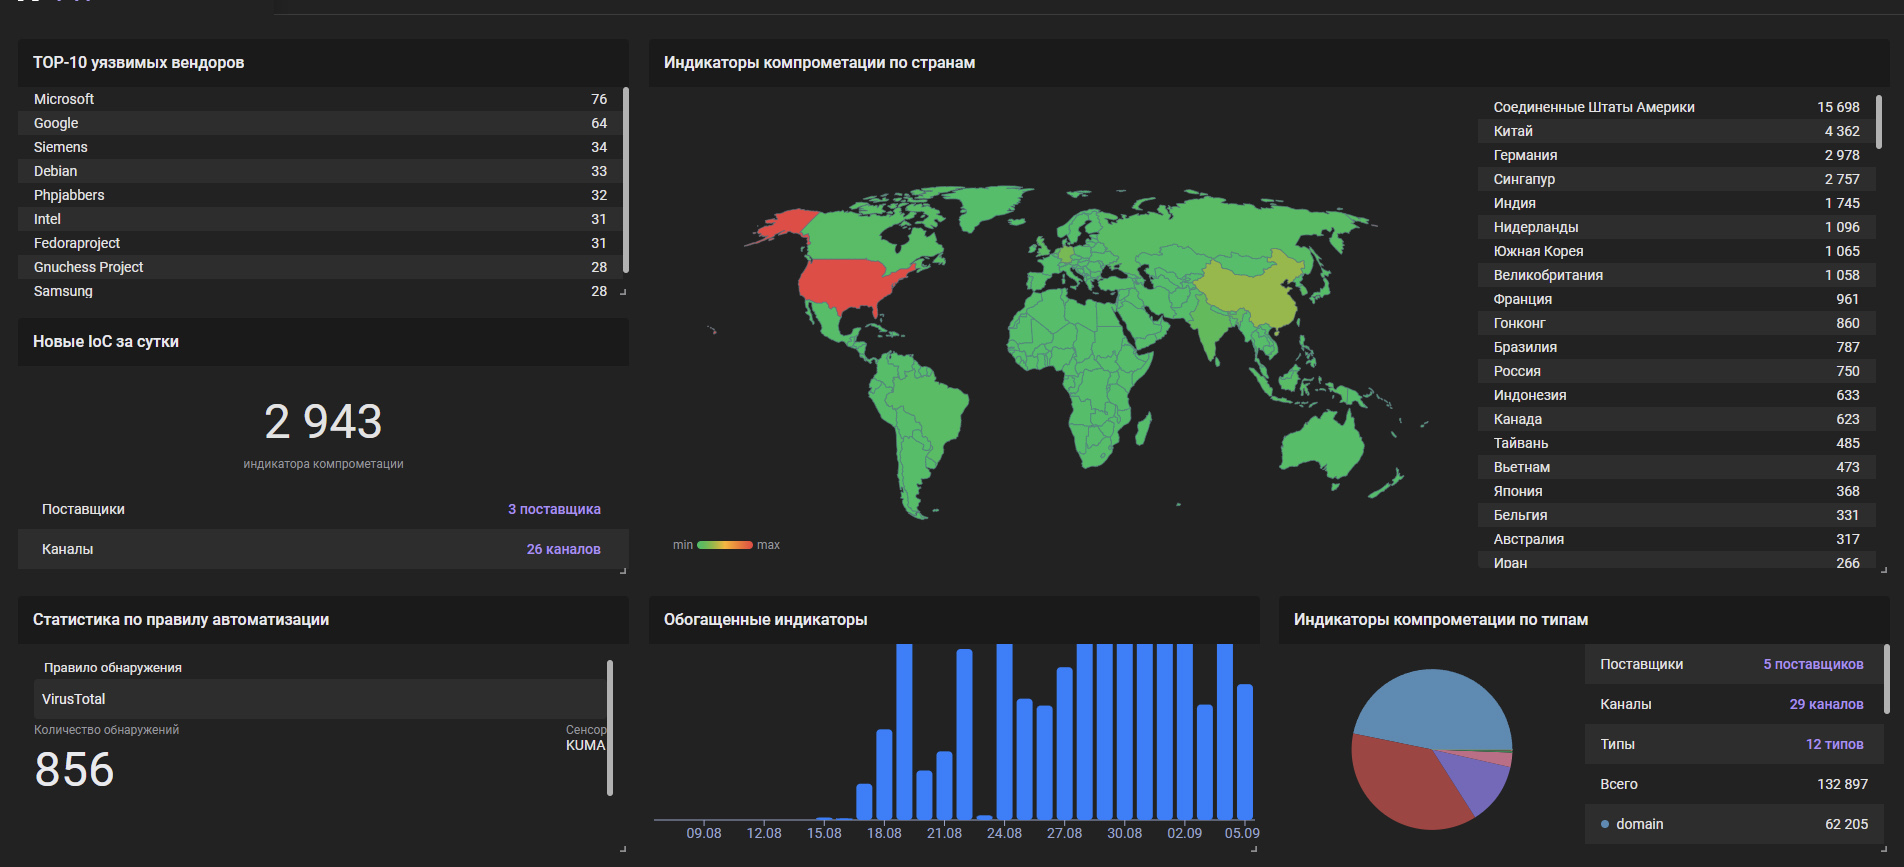Open the '26 каналов' channels link
The width and height of the screenshot is (1904, 867).
pyautogui.click(x=563, y=549)
